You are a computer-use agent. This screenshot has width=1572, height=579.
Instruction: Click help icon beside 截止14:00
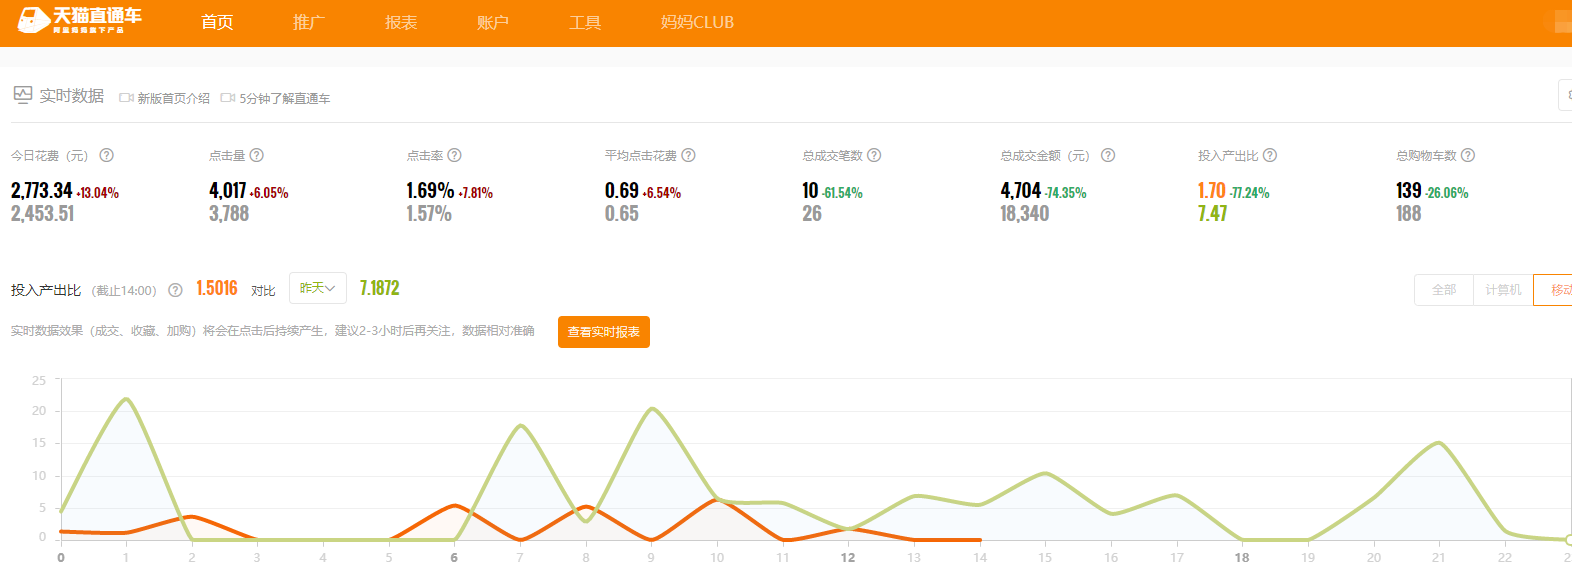[x=175, y=290]
